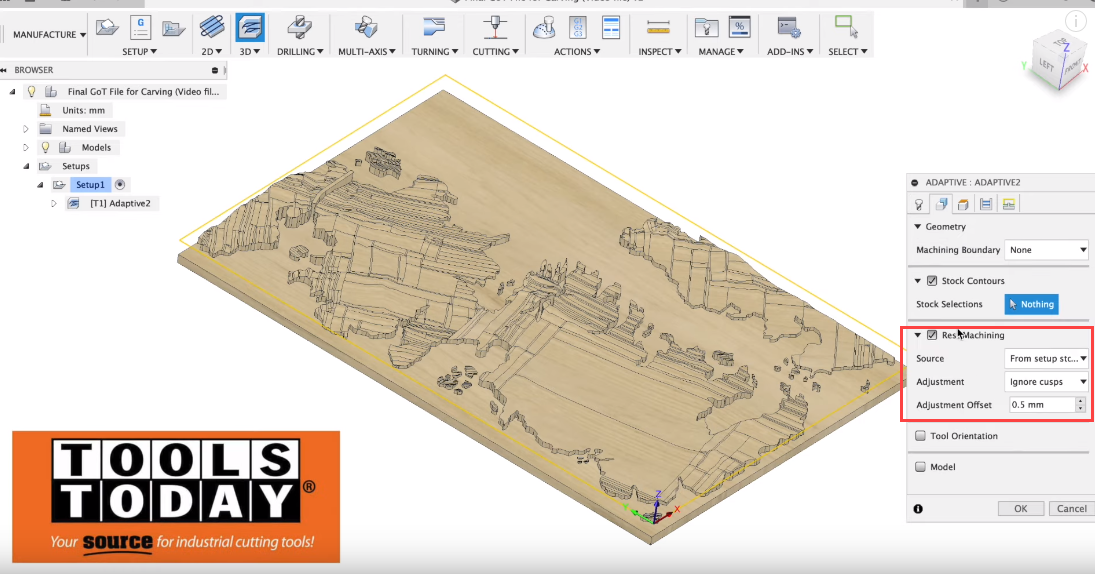Open the CUTTING dropdown menu
Viewport: 1095px width, 574px height.
(495, 52)
